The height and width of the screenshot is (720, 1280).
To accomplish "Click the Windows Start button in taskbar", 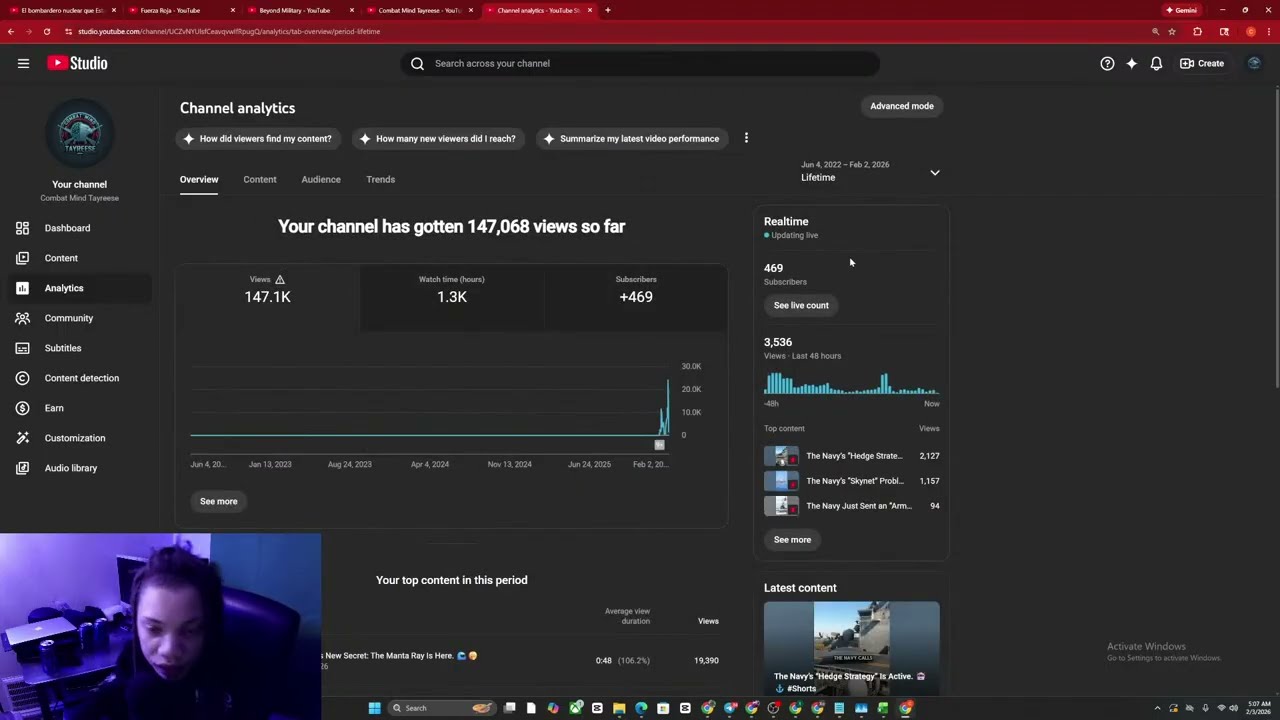I will tap(374, 708).
